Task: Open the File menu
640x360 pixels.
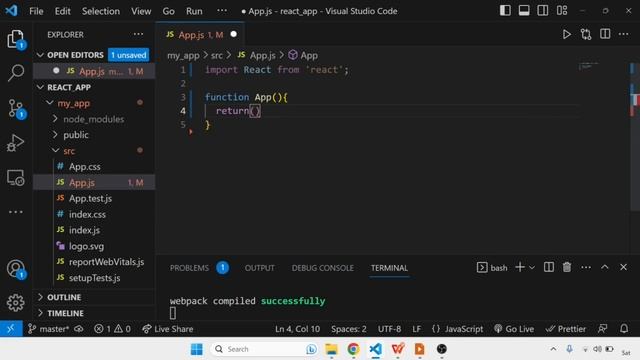Action: [x=36, y=11]
